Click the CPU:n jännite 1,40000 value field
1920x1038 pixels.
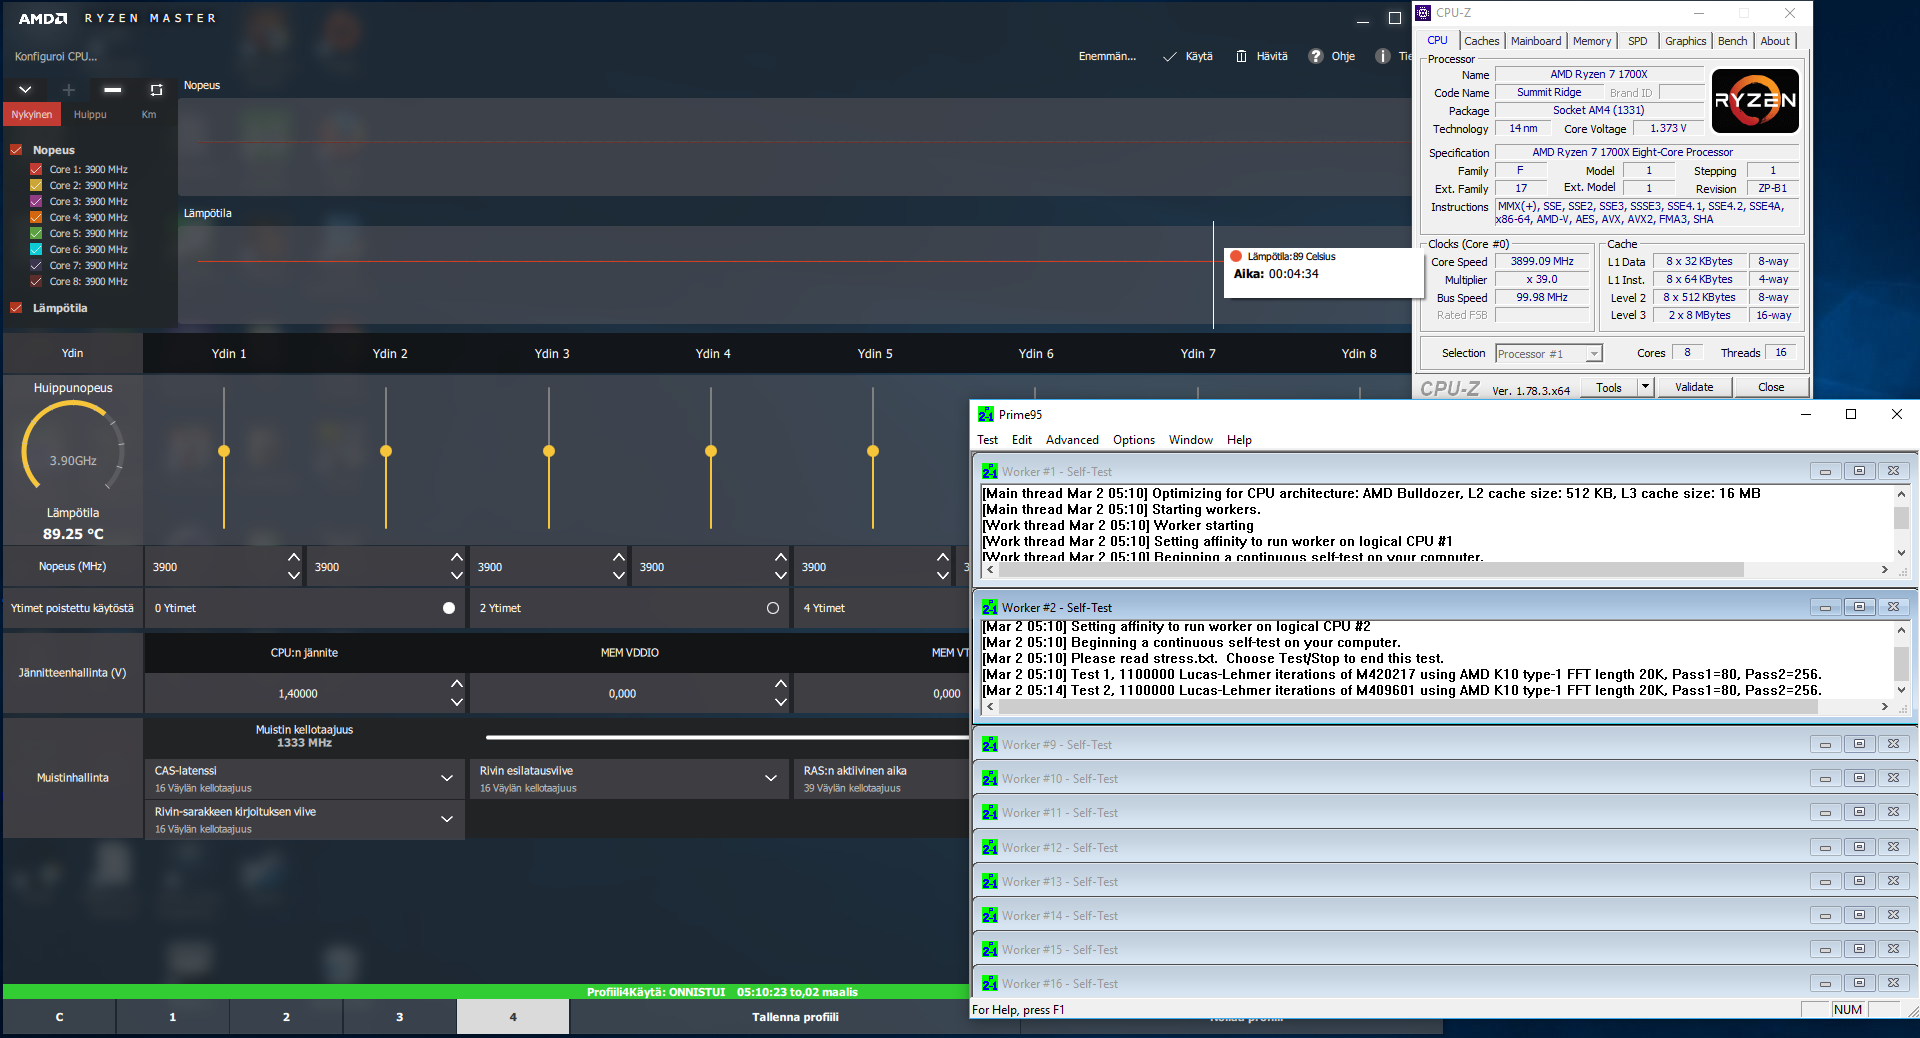[297, 694]
